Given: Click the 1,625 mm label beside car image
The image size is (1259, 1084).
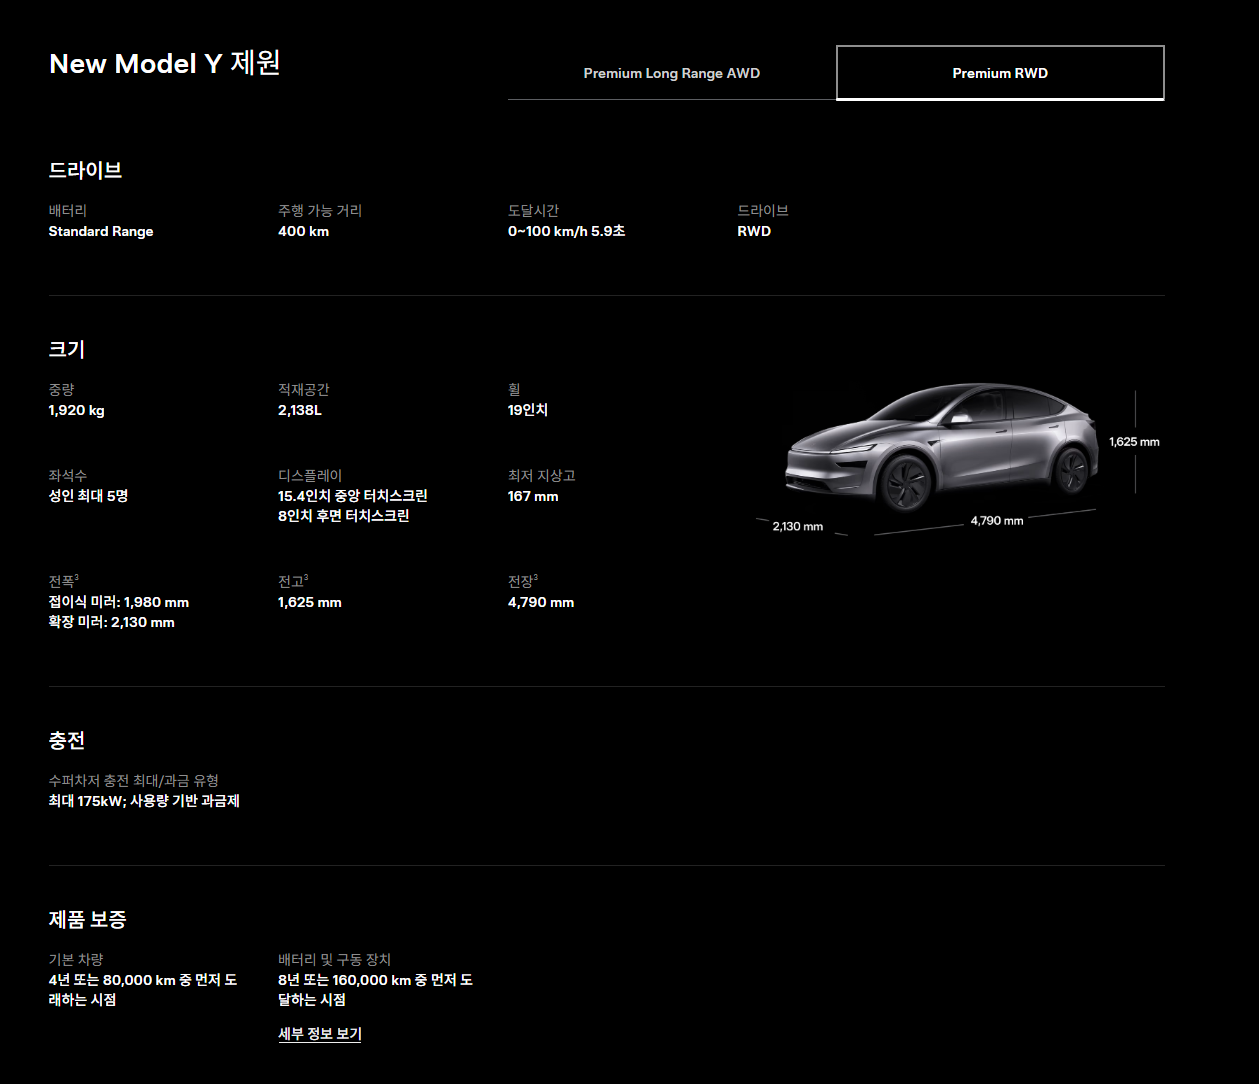Looking at the screenshot, I should tap(1134, 442).
